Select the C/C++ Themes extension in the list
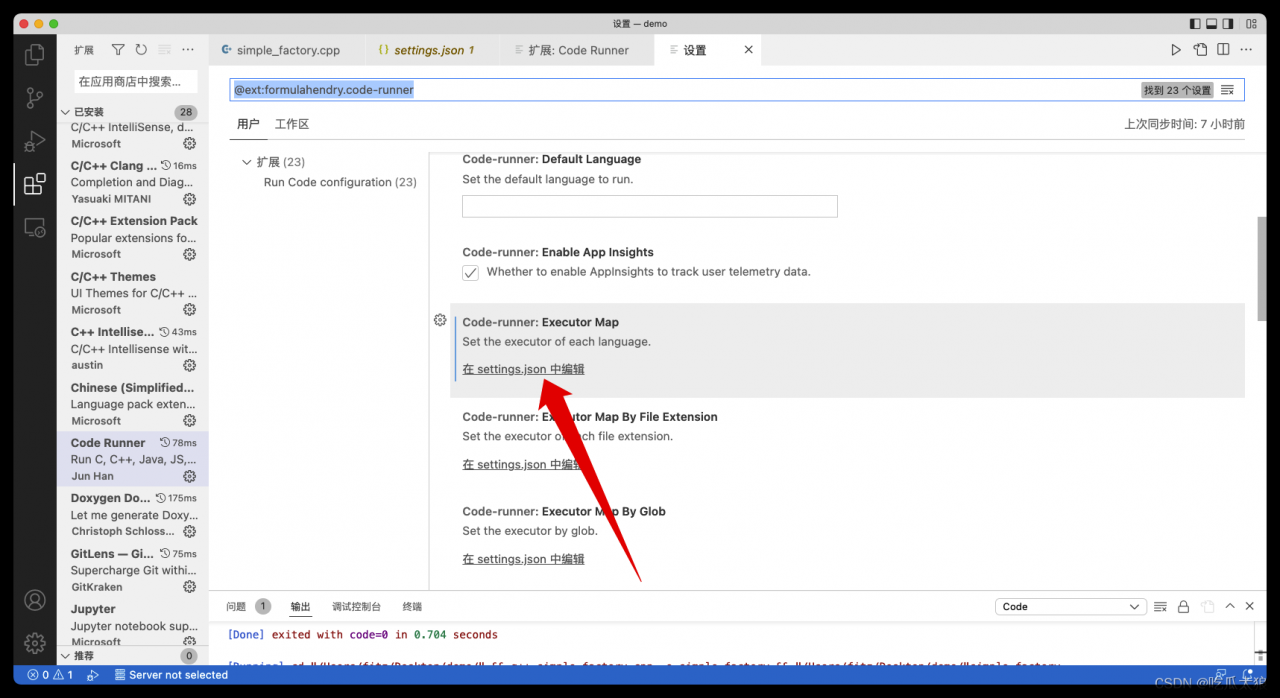 [133, 293]
